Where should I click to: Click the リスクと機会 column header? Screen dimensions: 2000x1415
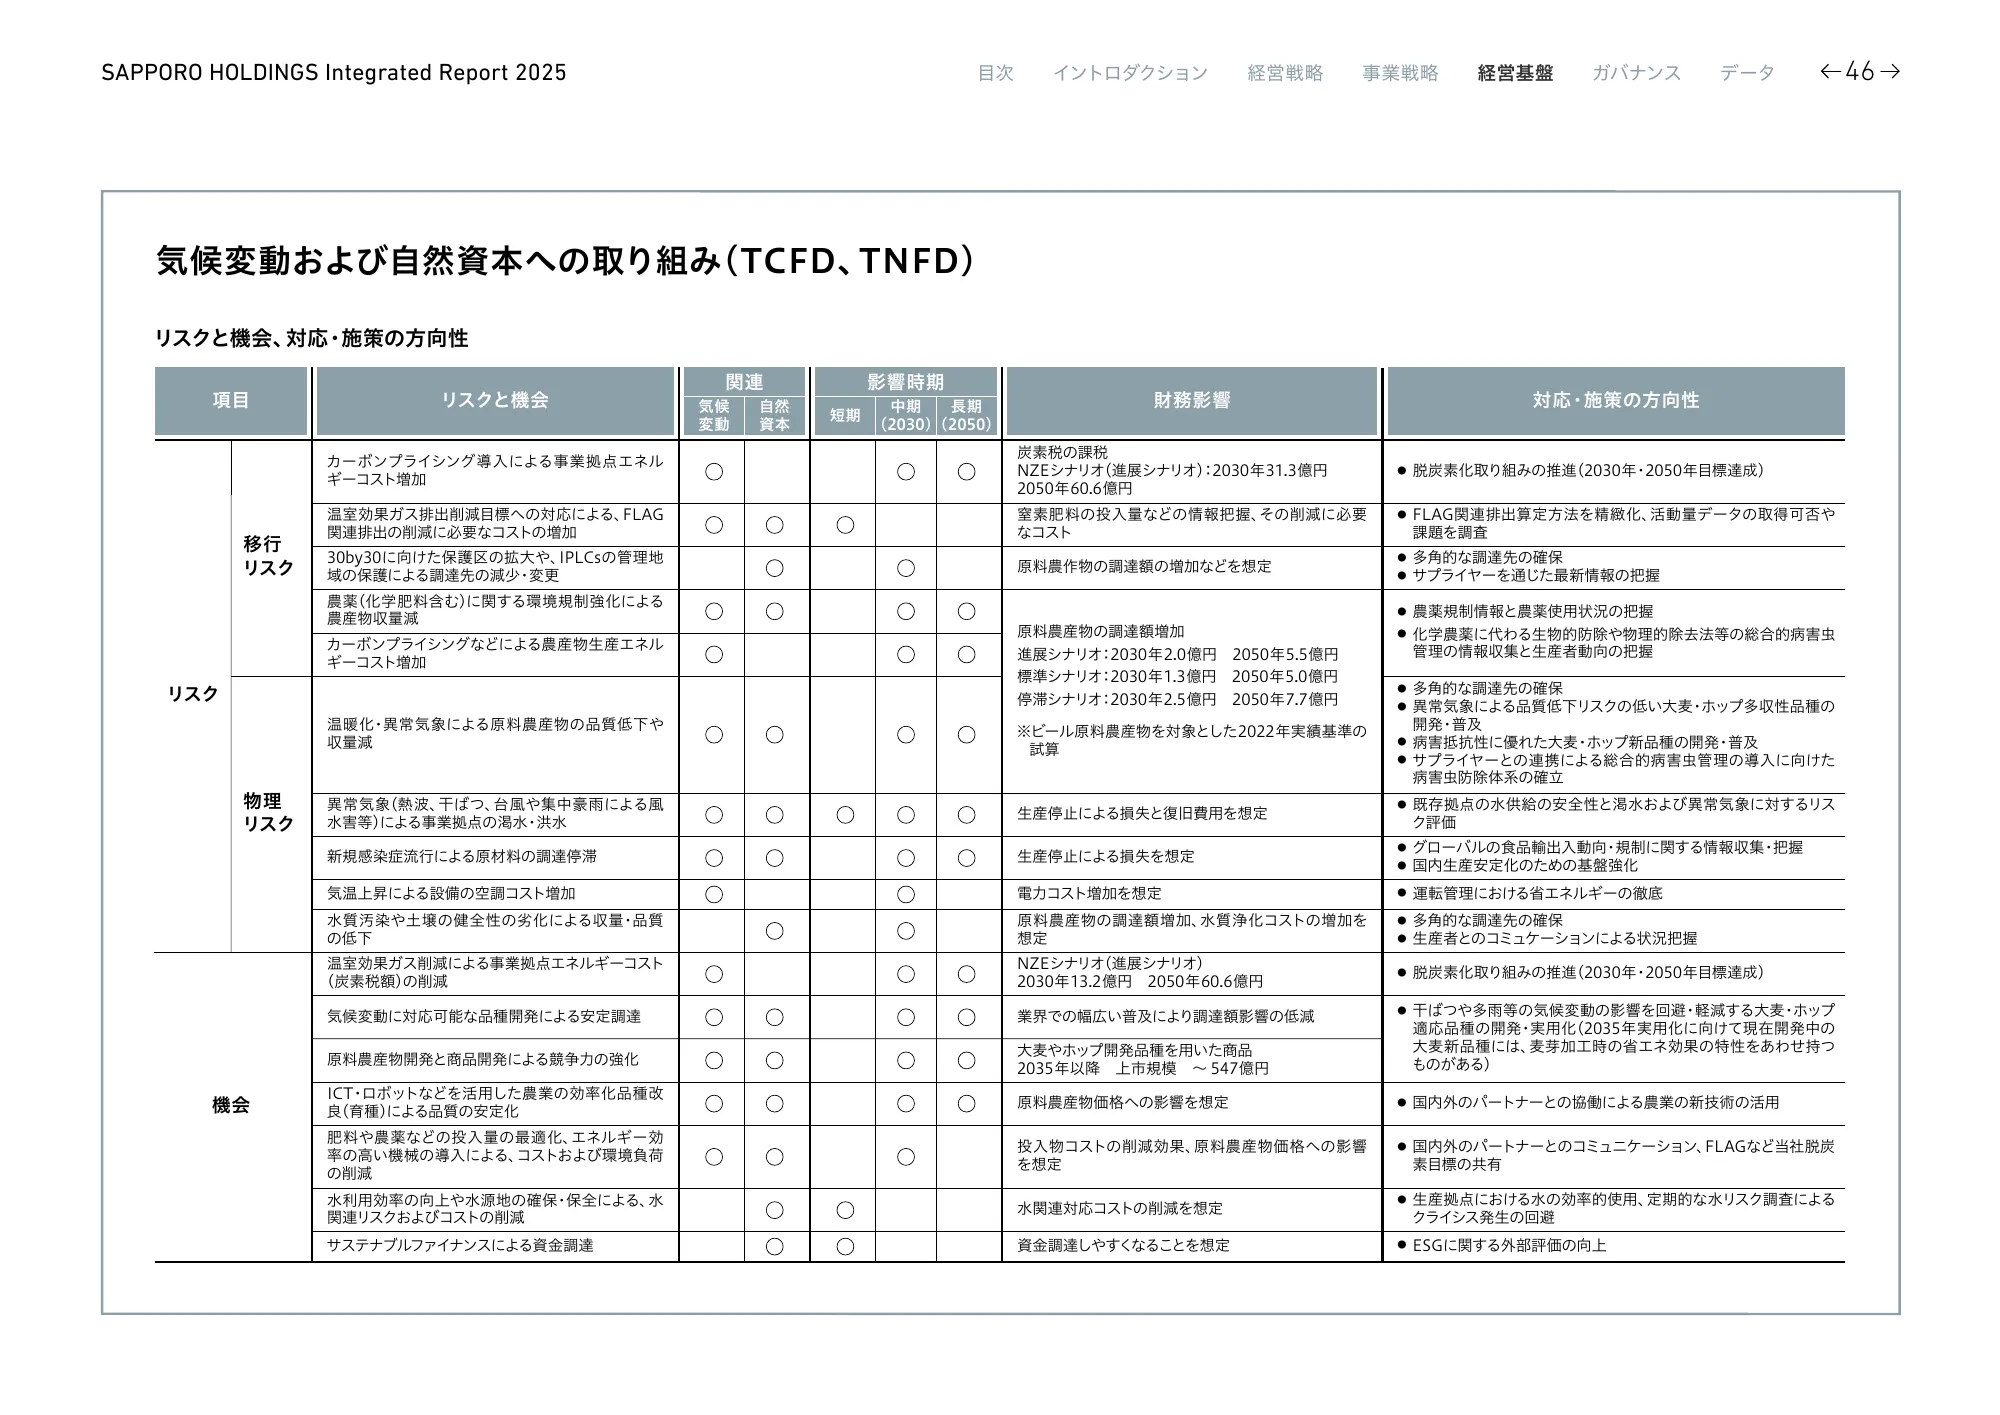point(495,401)
